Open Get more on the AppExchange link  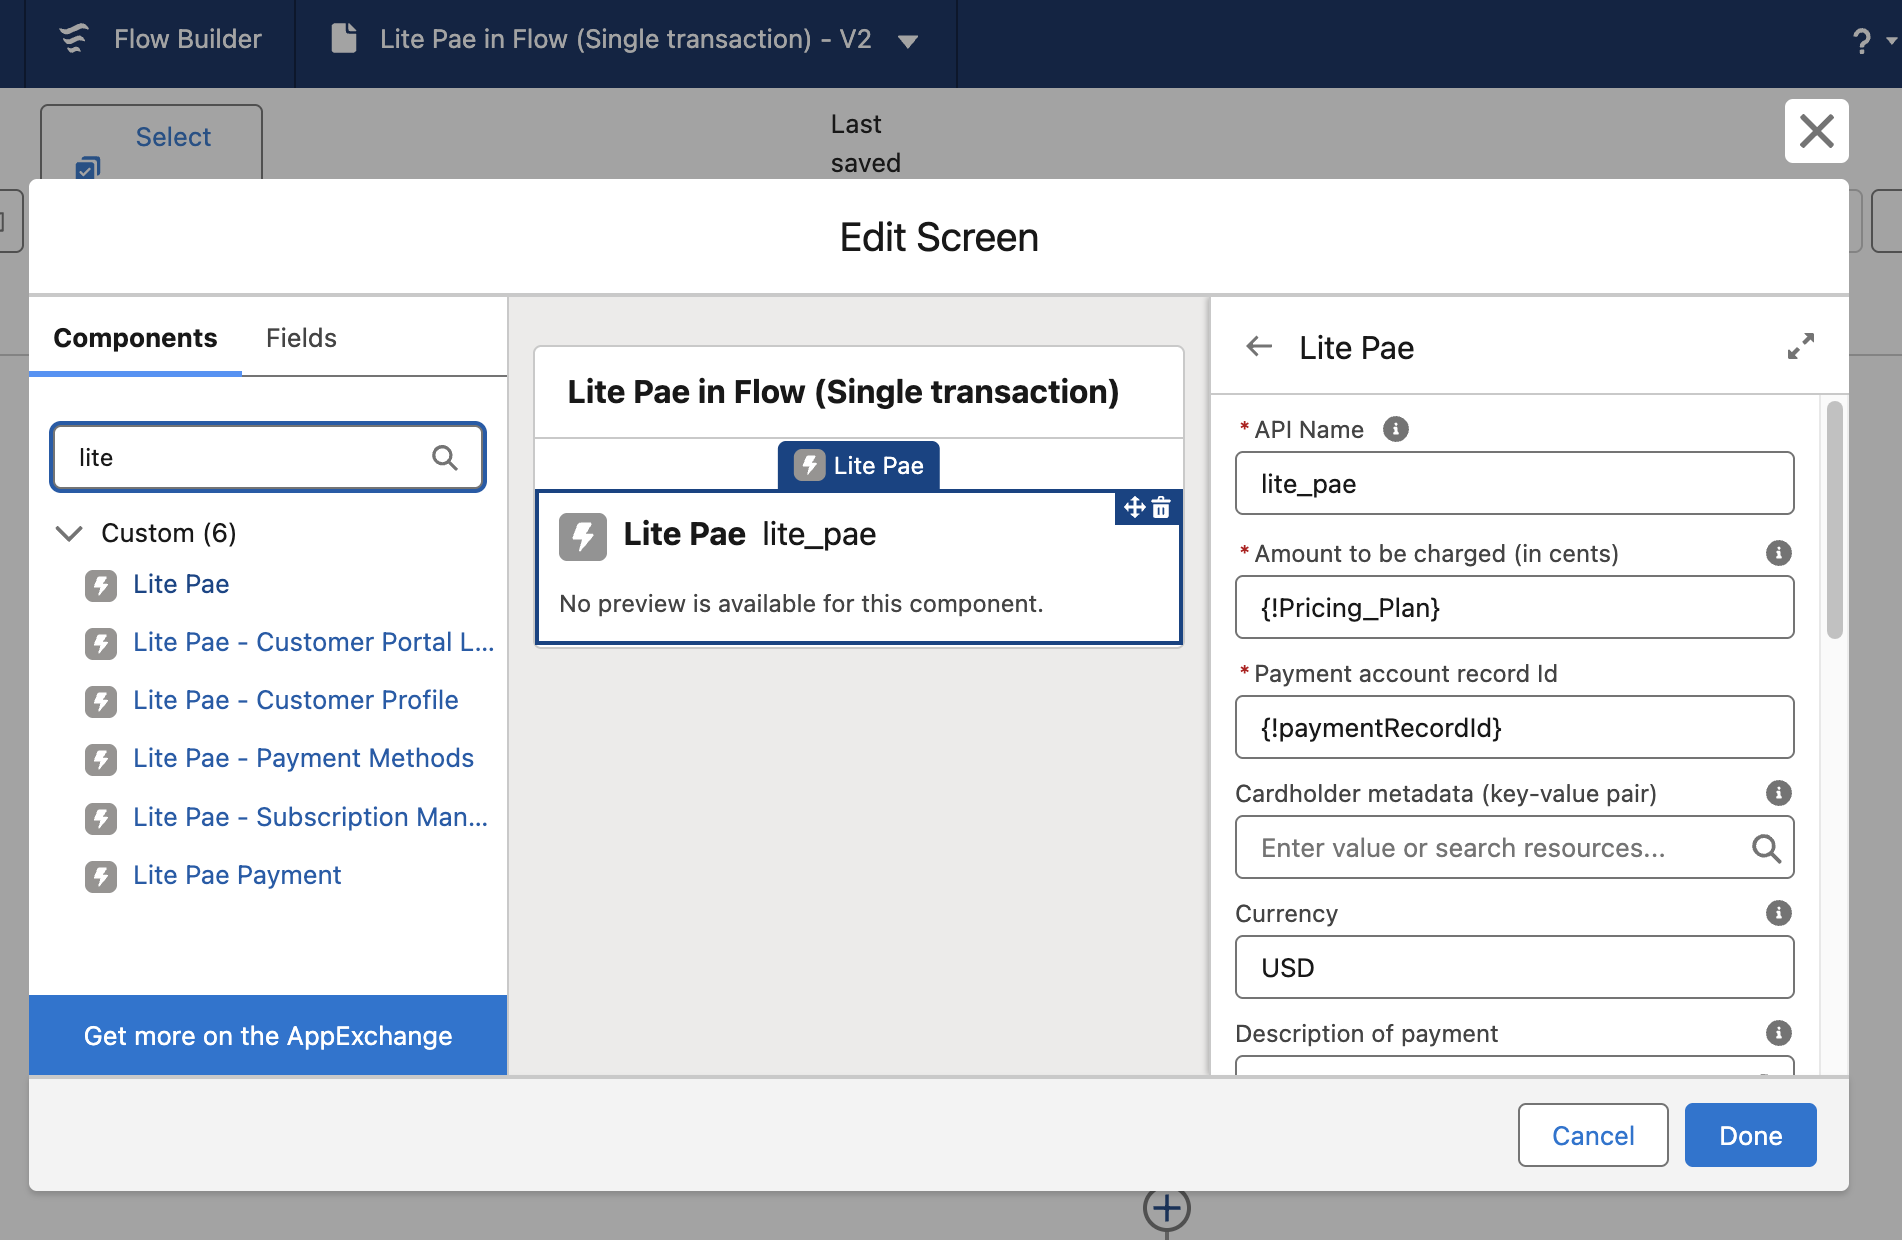point(268,1036)
